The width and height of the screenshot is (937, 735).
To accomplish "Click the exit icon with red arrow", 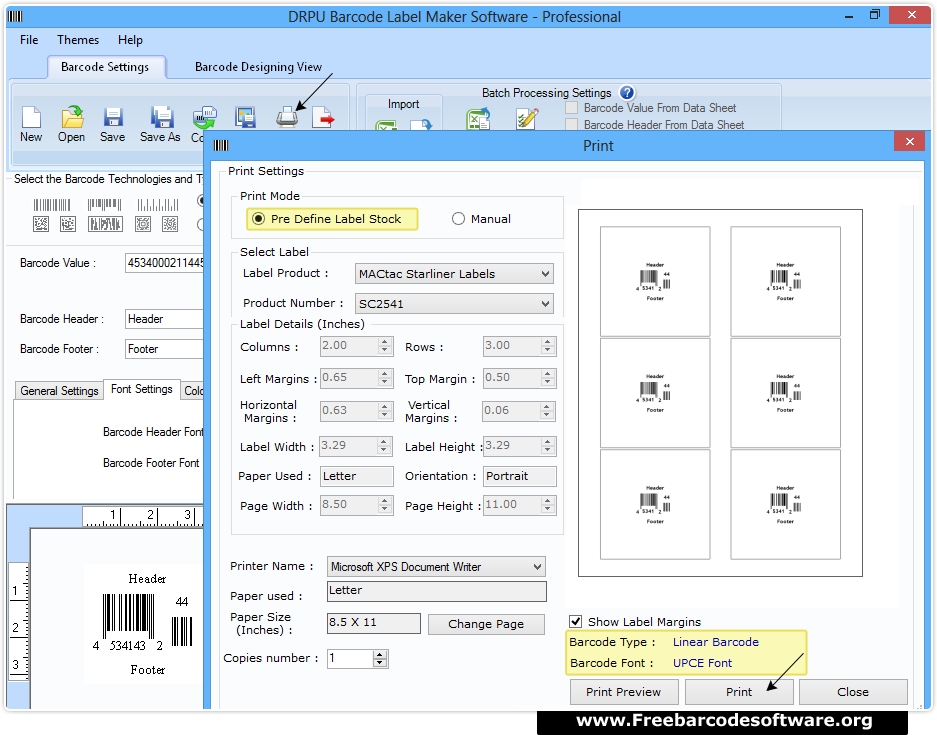I will (323, 117).
